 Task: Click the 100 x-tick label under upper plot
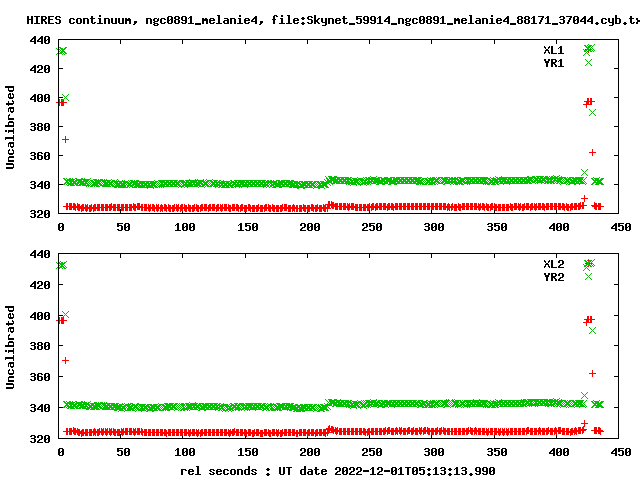[x=185, y=227]
